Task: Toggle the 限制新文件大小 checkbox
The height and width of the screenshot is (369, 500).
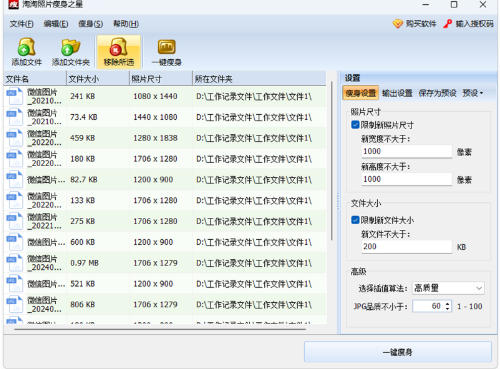Action: 355,220
